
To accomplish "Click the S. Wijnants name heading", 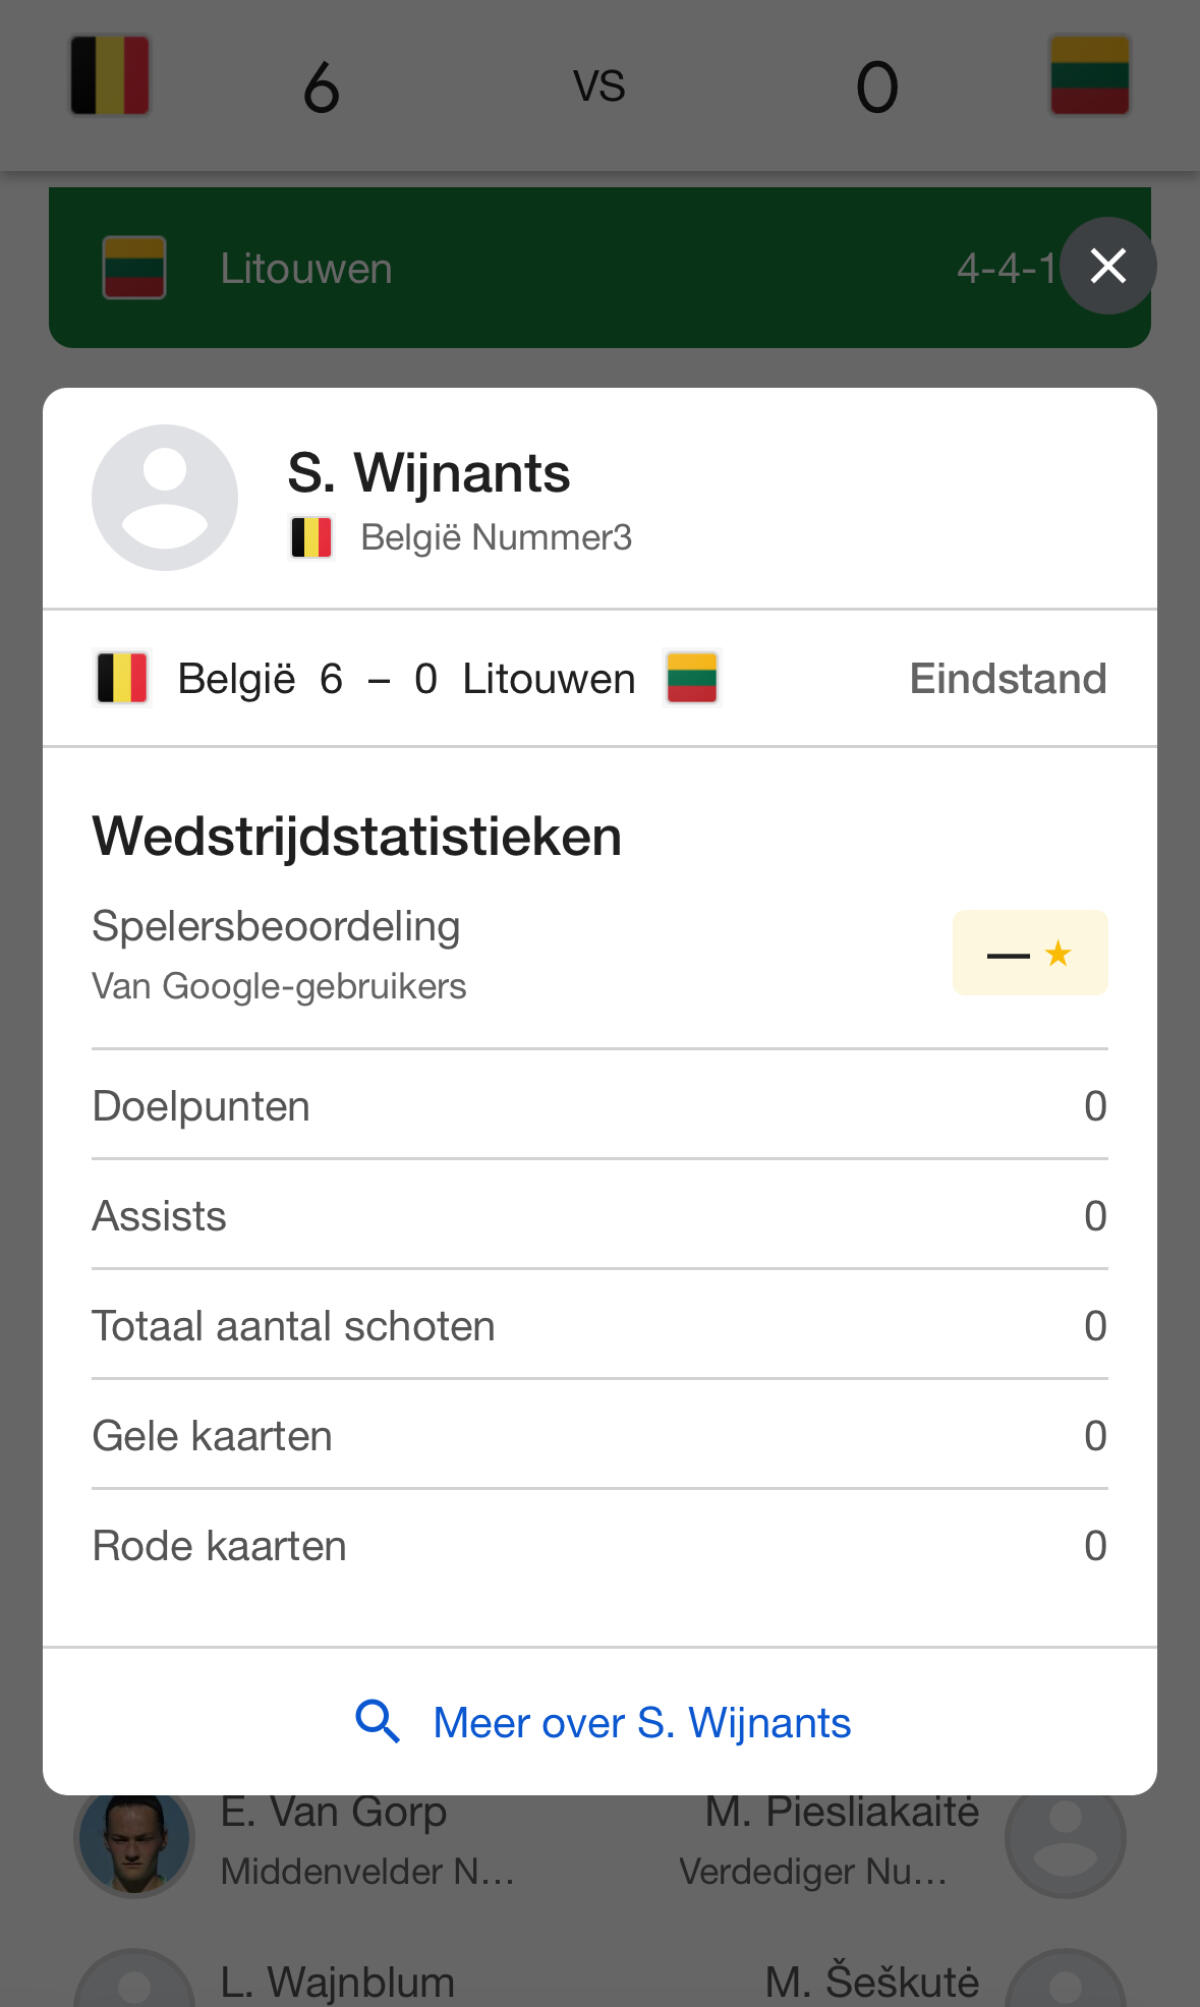I will tap(428, 473).
